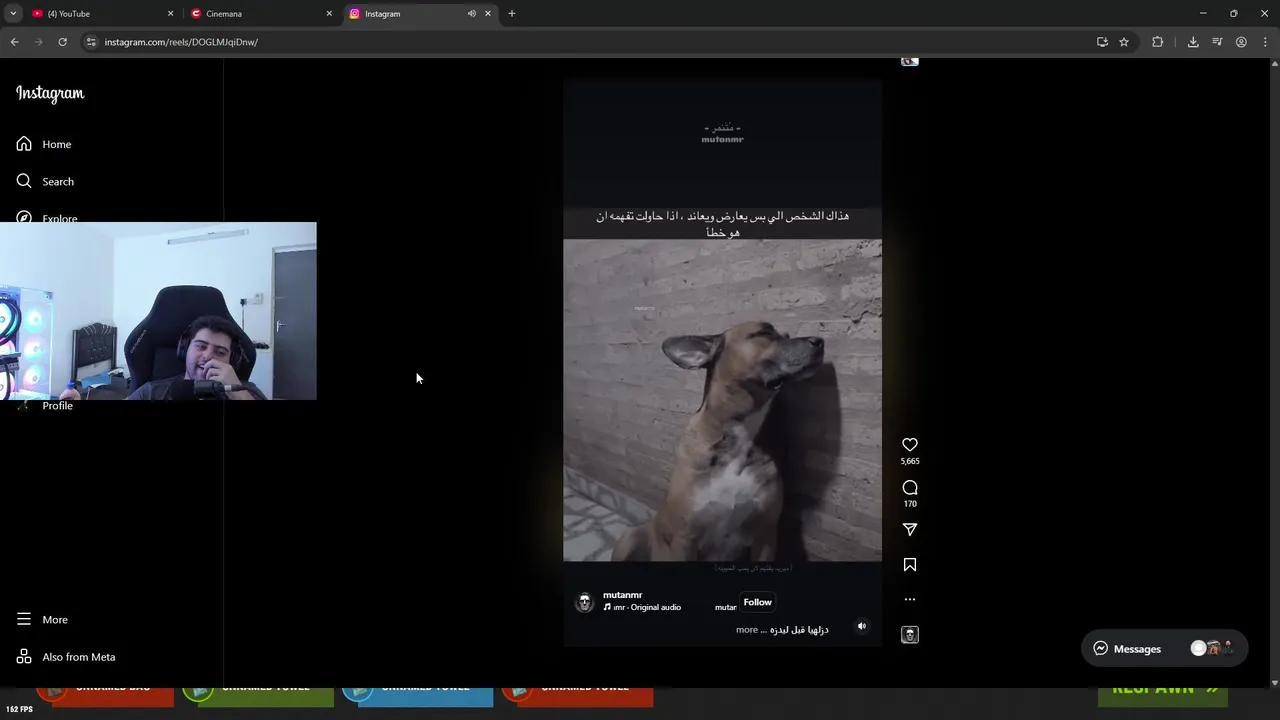Open Search in Instagram sidebar
1280x720 pixels.
pos(45,181)
